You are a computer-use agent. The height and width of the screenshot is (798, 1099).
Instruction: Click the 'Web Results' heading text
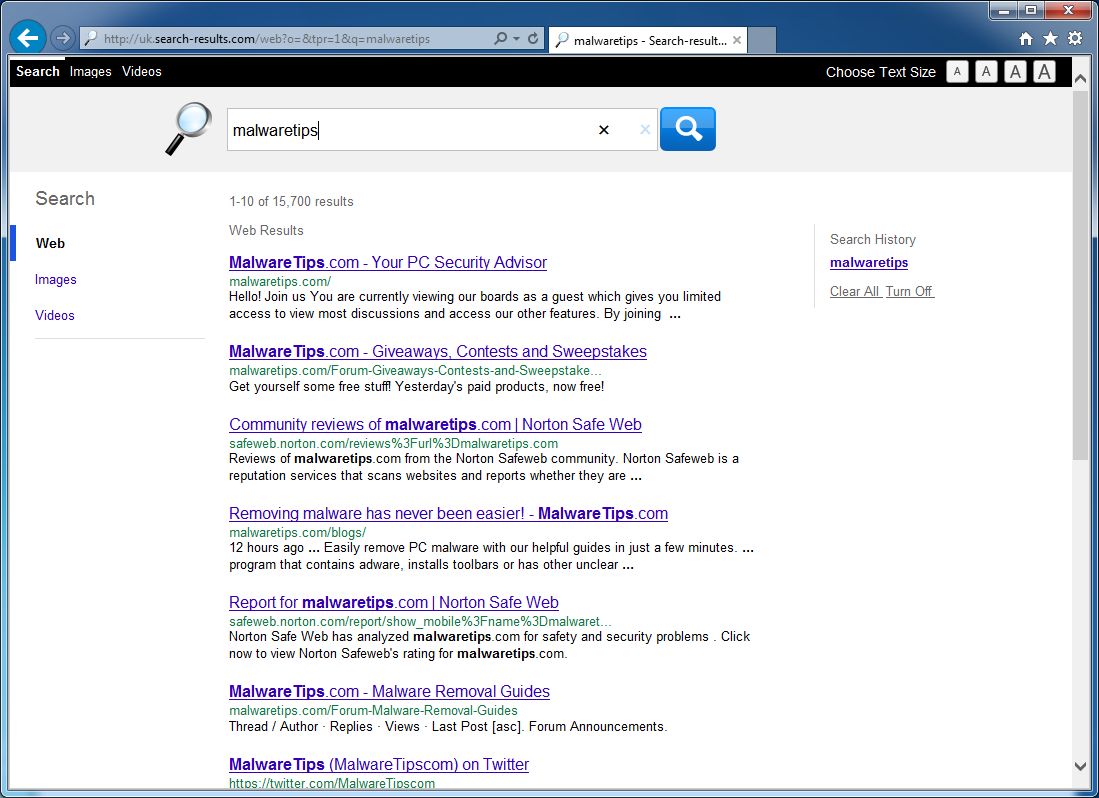pos(266,230)
